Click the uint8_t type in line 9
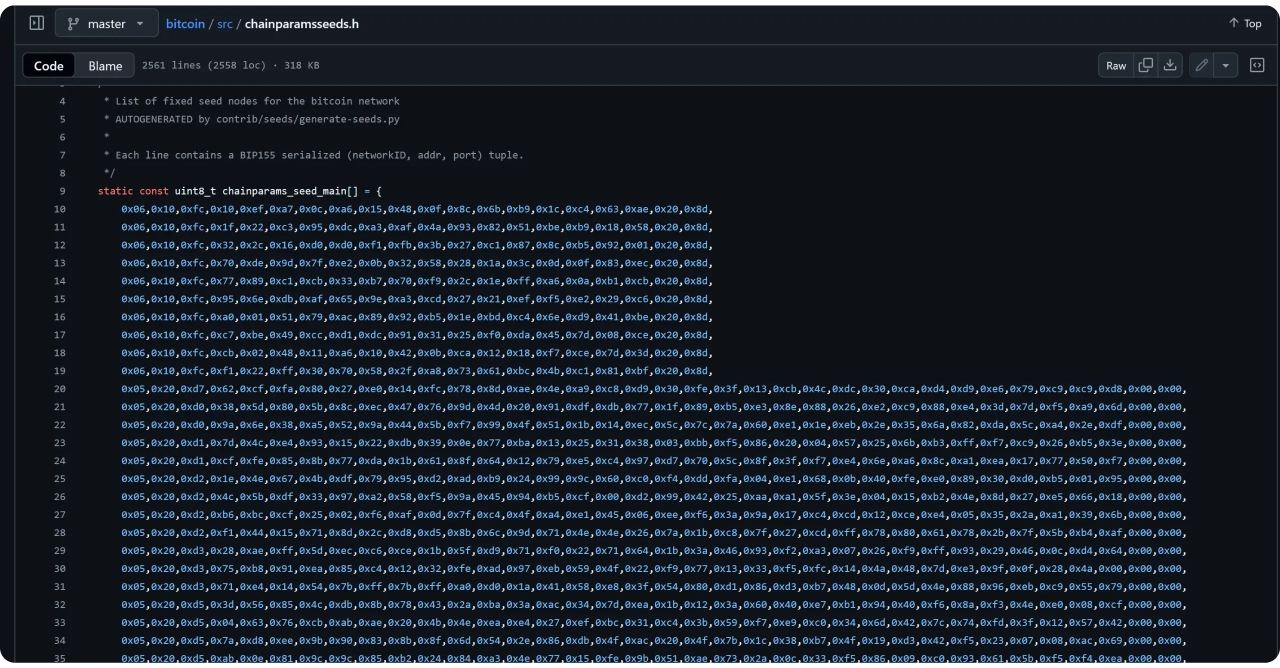 [195, 191]
